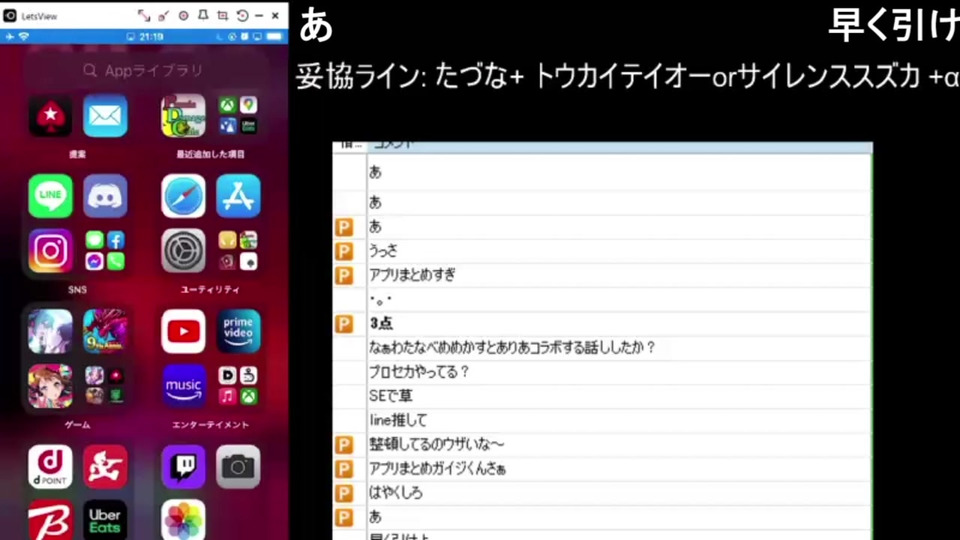
Task: Pin the LetsView window on top
Action: click(203, 16)
